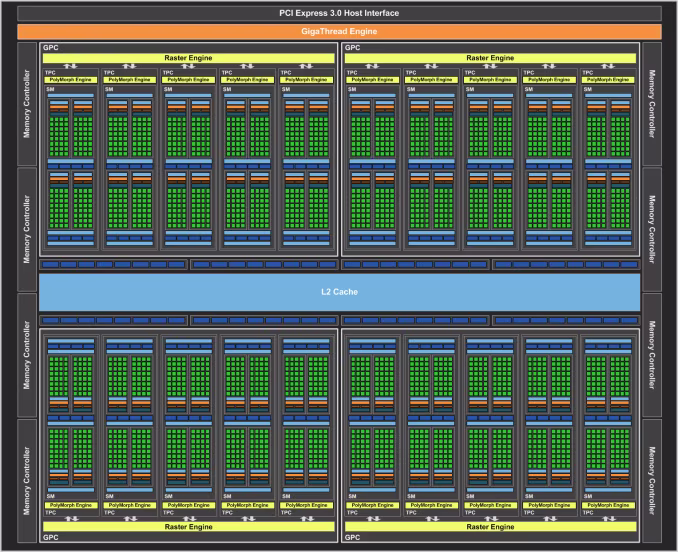Click the first PolyMorph Engine in the top-left GPC
678x552 pixels.
point(70,80)
